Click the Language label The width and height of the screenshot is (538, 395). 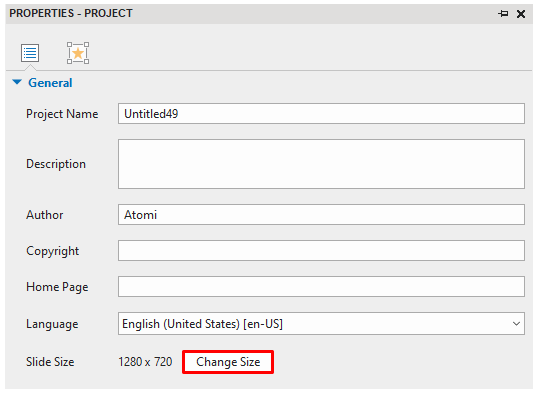tap(52, 324)
